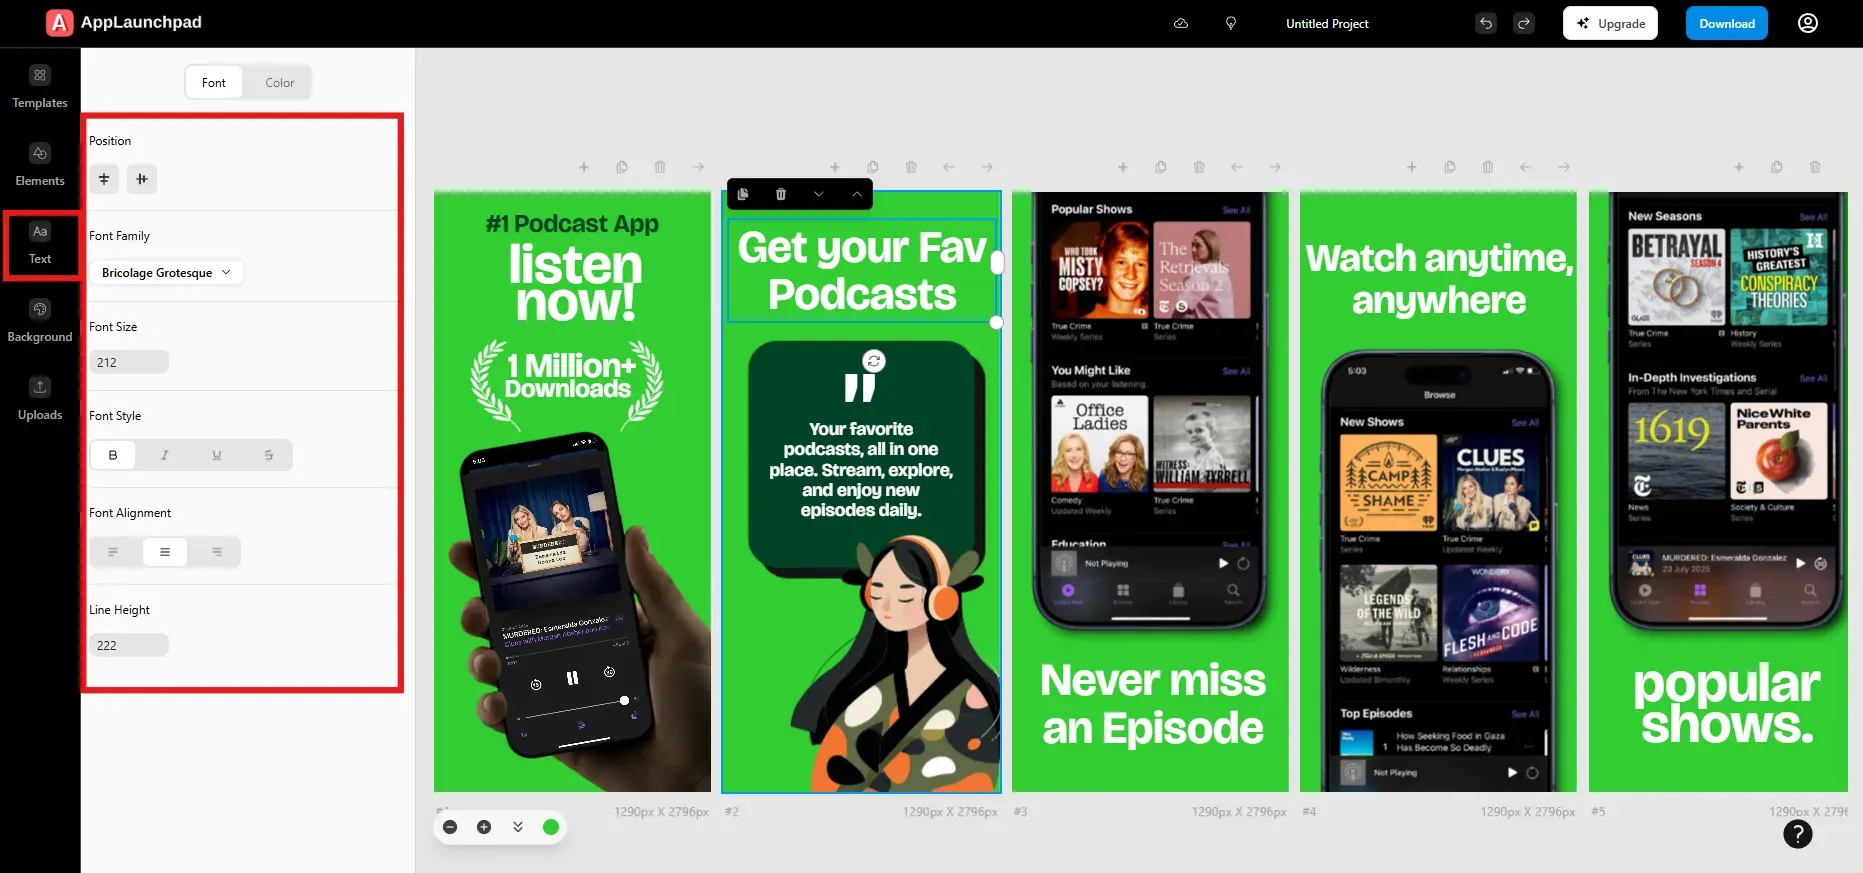
Task: Redo the last action
Action: [1524, 23]
